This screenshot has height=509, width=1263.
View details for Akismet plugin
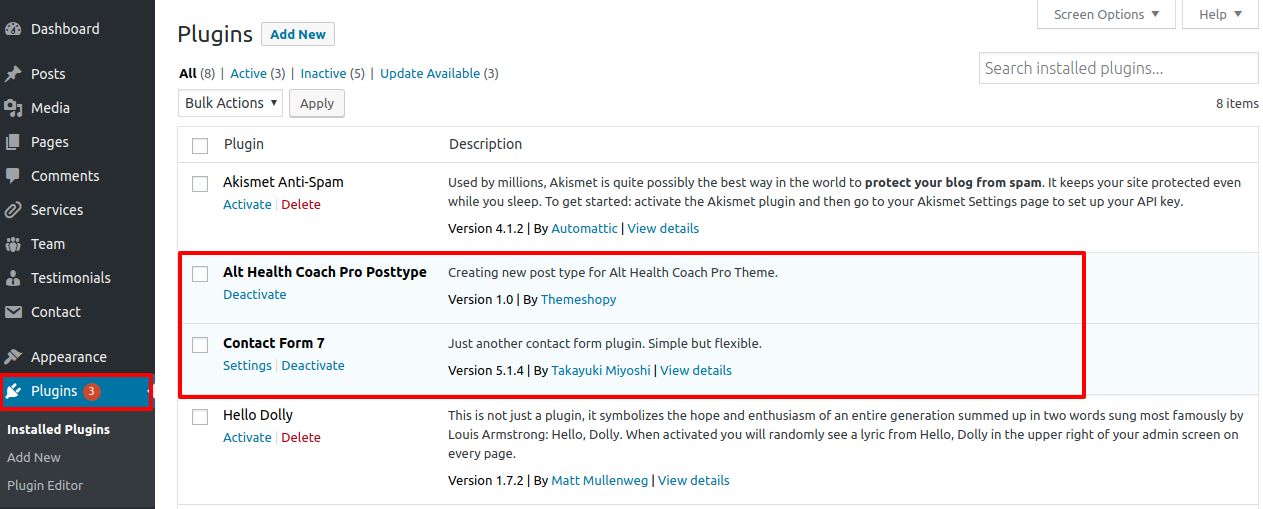(663, 228)
